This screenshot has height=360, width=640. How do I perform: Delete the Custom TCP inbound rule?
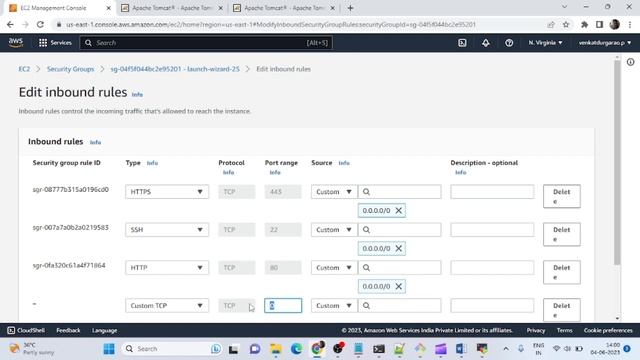(562, 310)
